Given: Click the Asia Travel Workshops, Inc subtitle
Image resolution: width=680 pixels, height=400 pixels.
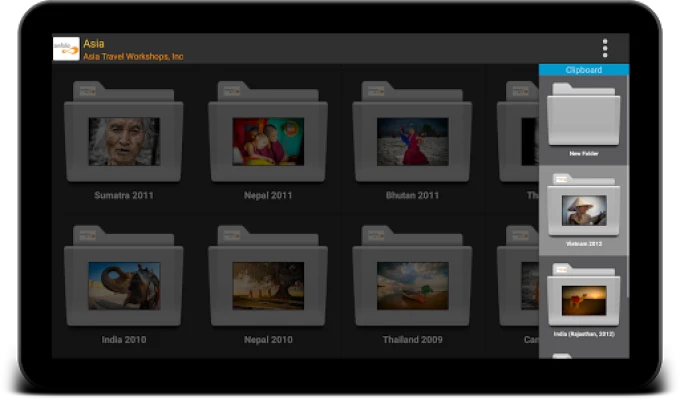Looking at the screenshot, I should [133, 57].
